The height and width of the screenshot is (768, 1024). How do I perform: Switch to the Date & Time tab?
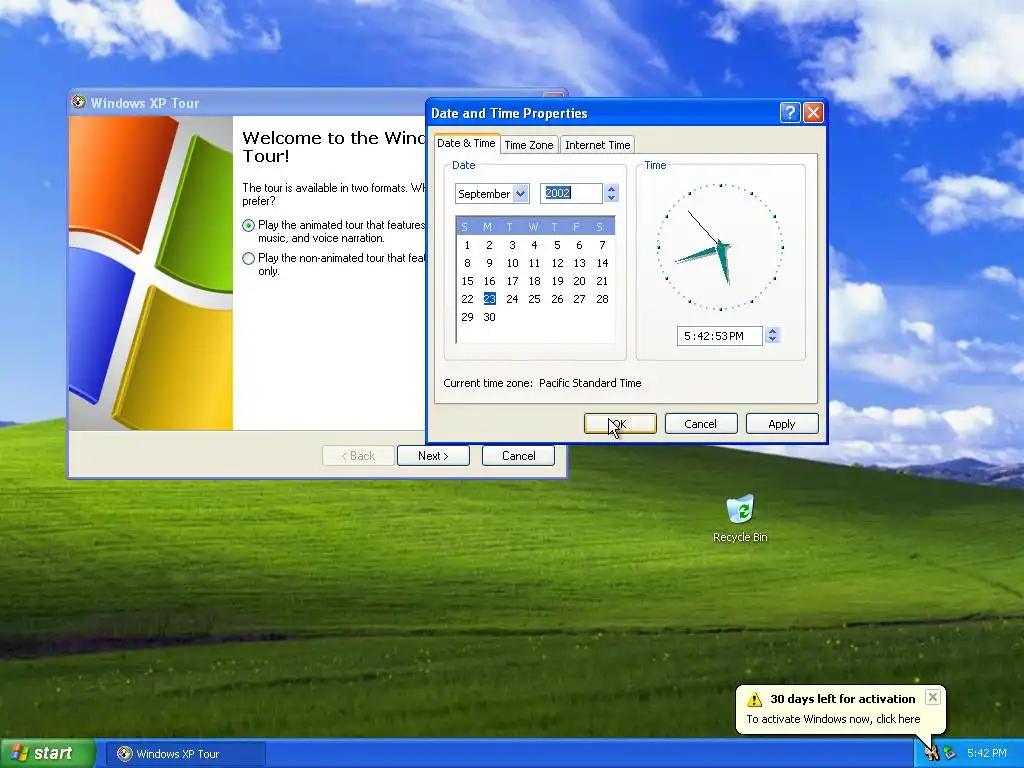click(x=466, y=143)
